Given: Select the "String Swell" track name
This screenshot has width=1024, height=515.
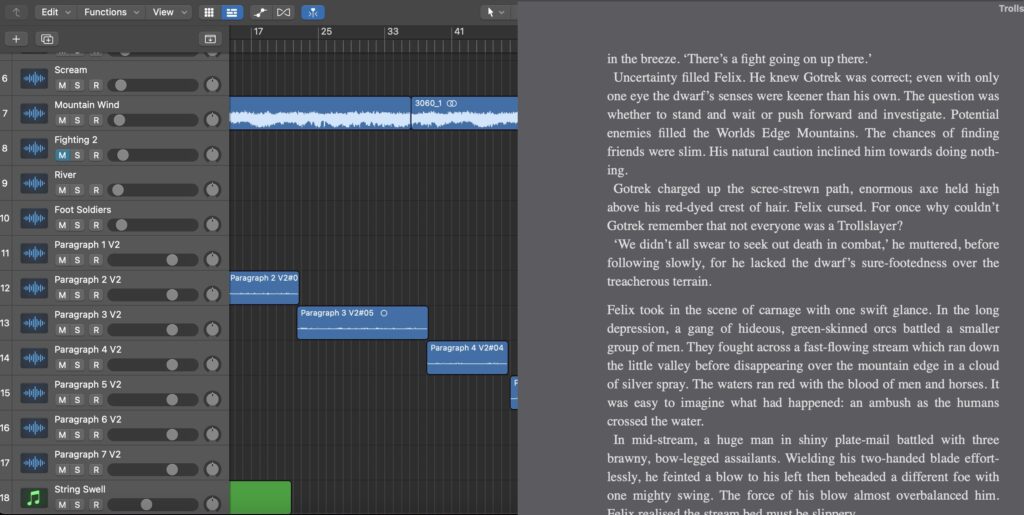Looking at the screenshot, I should (x=80, y=489).
